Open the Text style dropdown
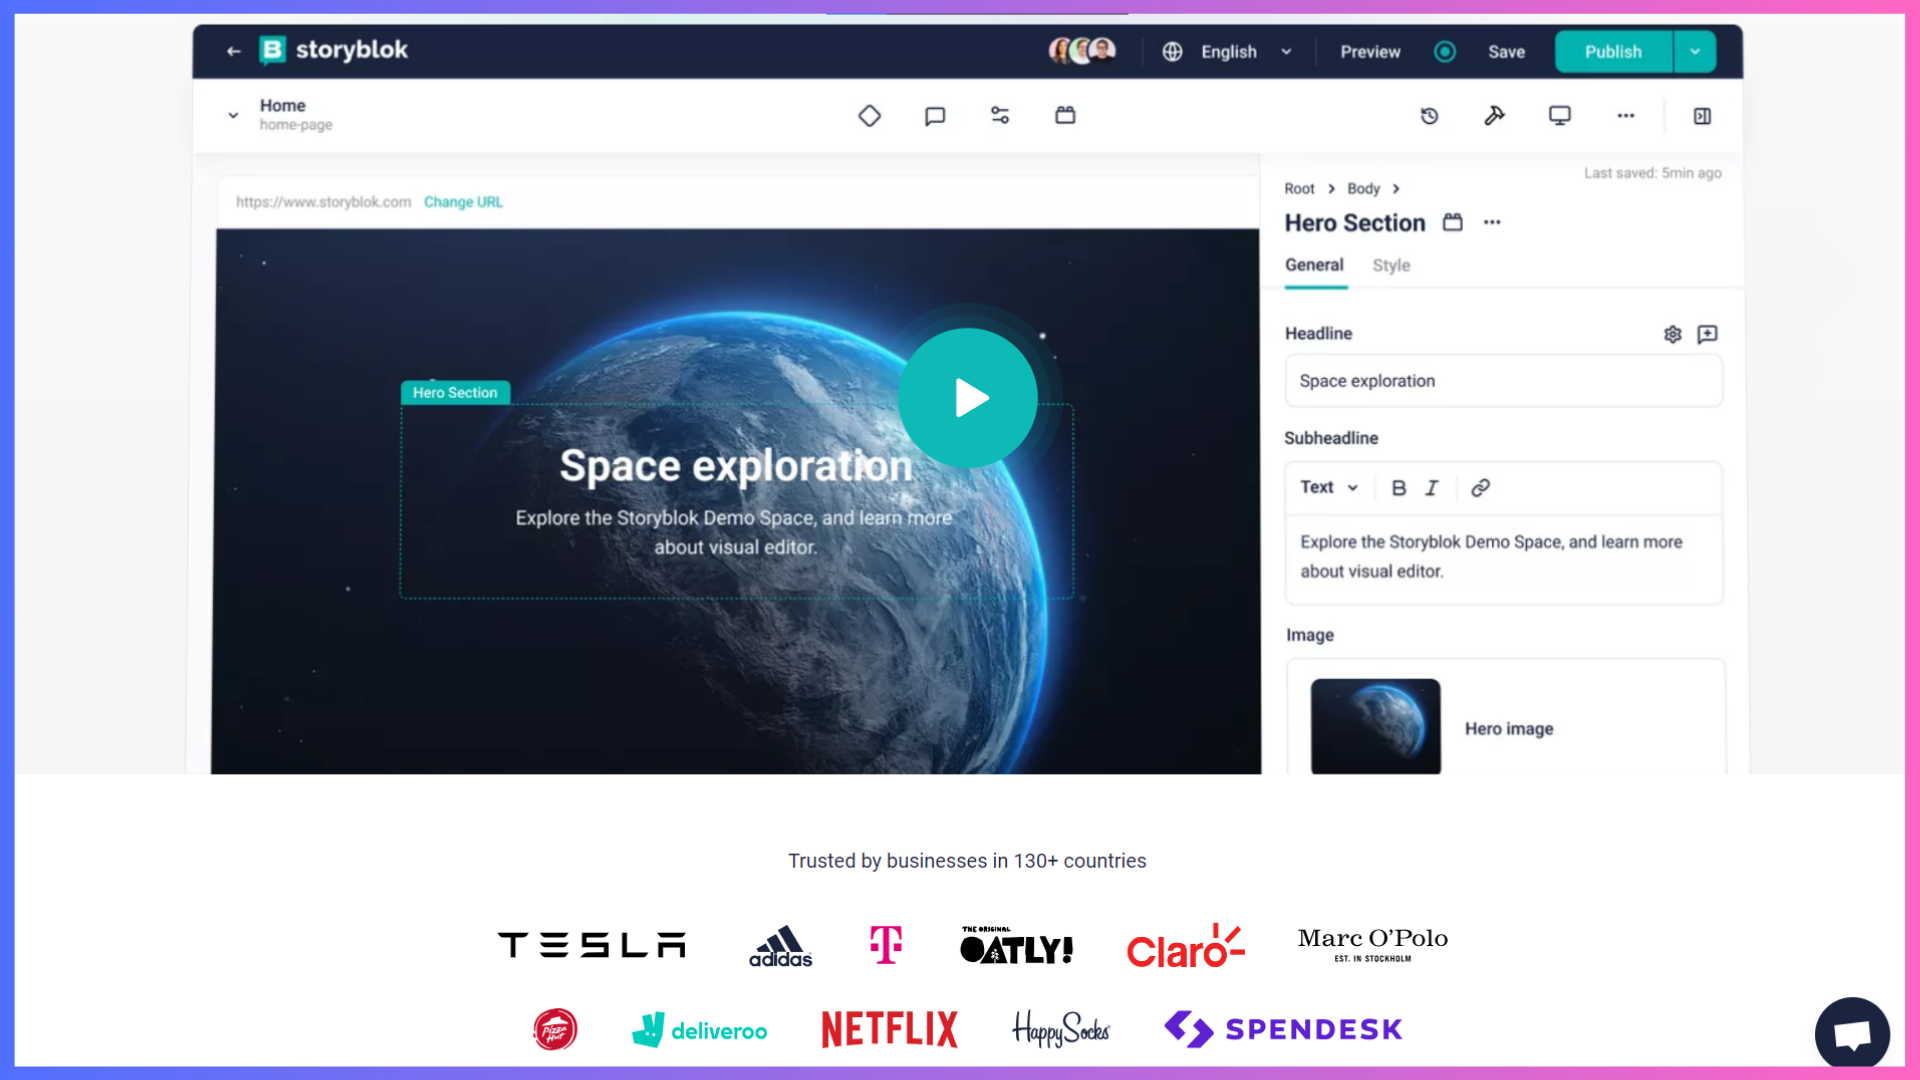Screen dimensions: 1920x1080 [x=1328, y=488]
